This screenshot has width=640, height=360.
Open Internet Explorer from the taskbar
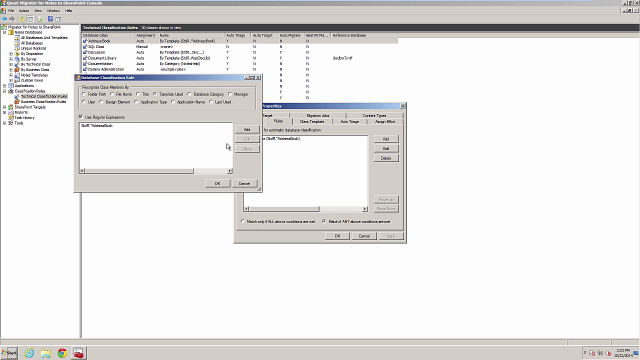(x=29, y=353)
